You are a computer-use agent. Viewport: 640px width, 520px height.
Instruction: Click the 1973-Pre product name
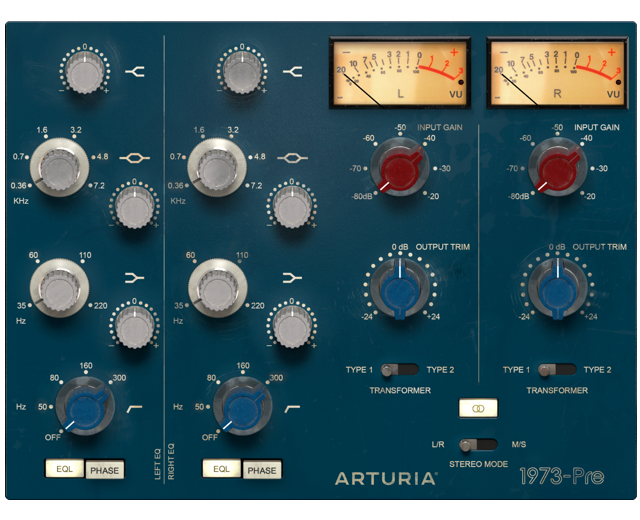point(562,476)
